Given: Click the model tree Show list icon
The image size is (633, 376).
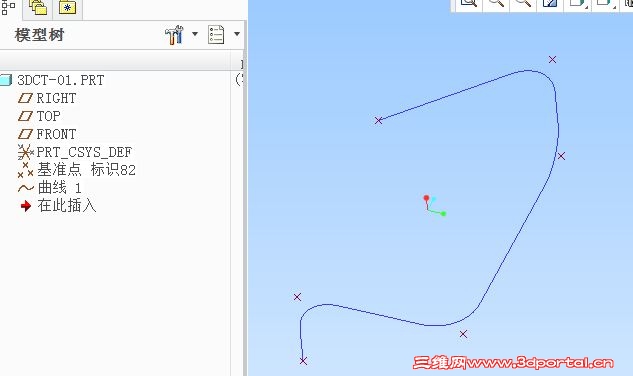Looking at the screenshot, I should (x=216, y=35).
